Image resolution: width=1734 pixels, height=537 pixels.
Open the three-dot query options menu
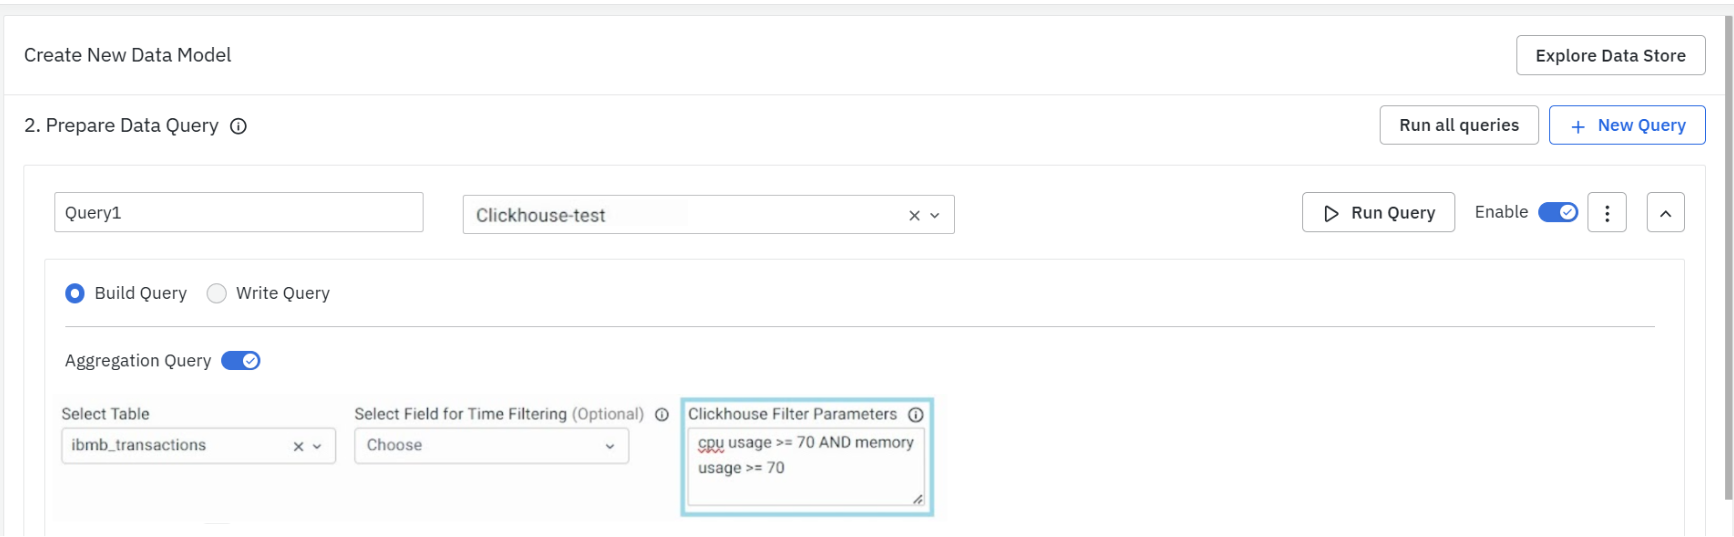click(x=1606, y=213)
